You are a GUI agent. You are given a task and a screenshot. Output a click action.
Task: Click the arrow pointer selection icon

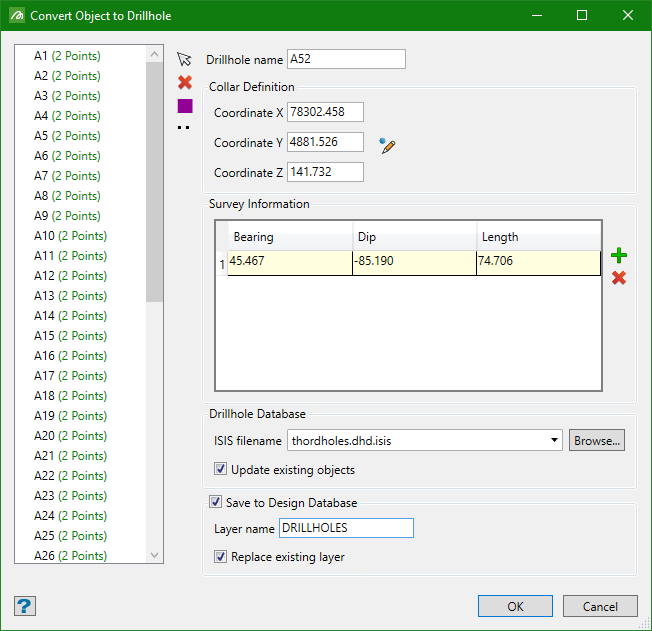pyautogui.click(x=184, y=60)
